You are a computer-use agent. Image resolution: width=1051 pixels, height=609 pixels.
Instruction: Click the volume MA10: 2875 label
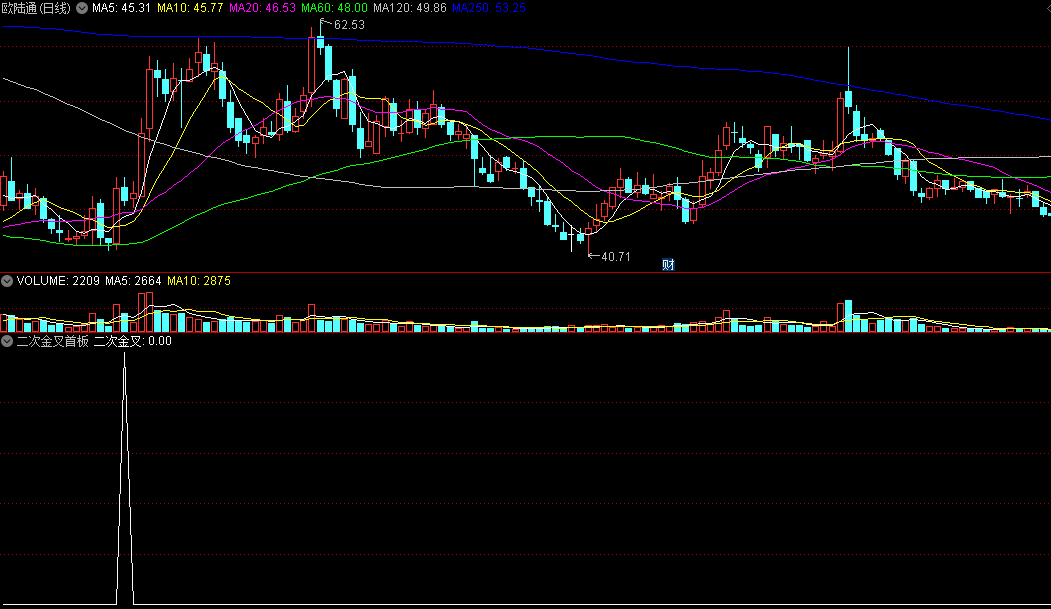199,281
